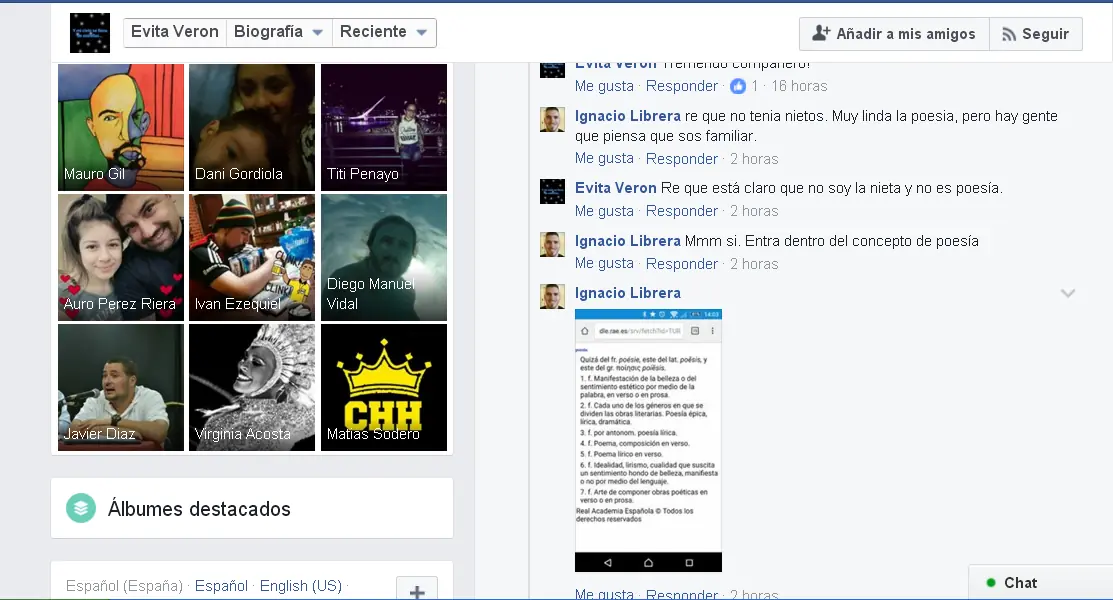Click Me gusta under the nietos comment

tap(604, 158)
